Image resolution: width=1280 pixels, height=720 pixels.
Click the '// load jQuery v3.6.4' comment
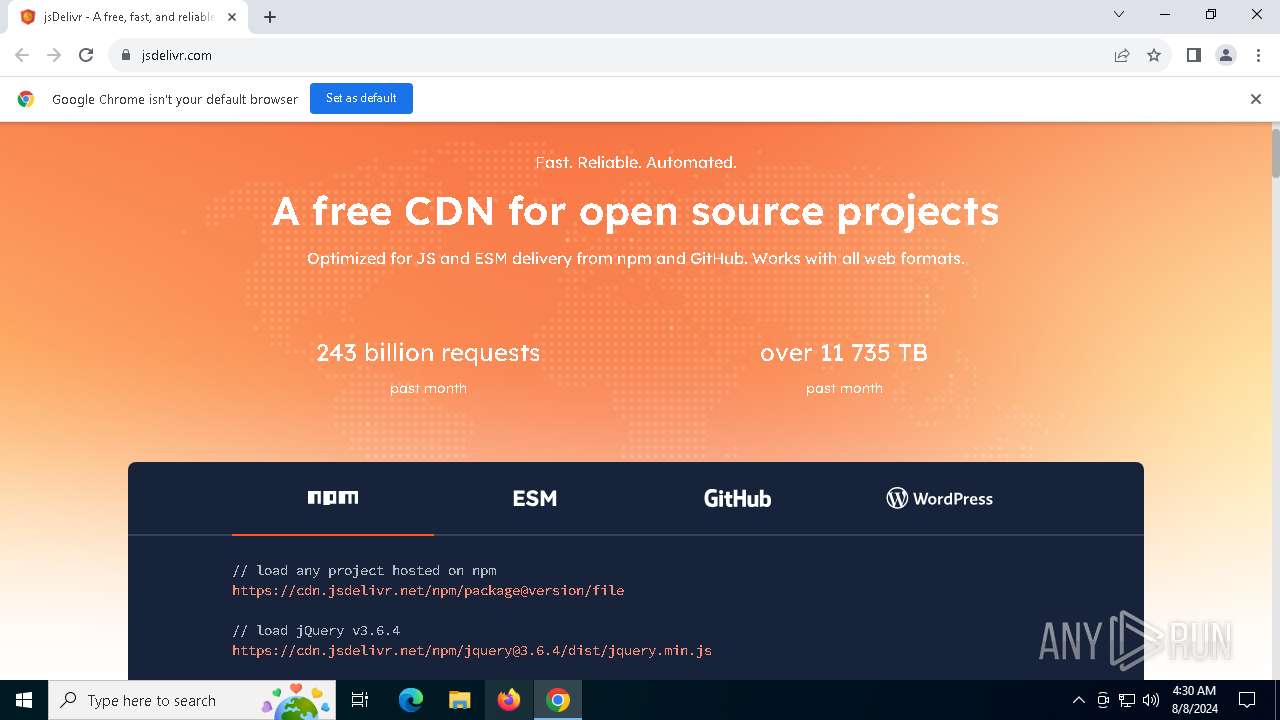pyautogui.click(x=316, y=630)
